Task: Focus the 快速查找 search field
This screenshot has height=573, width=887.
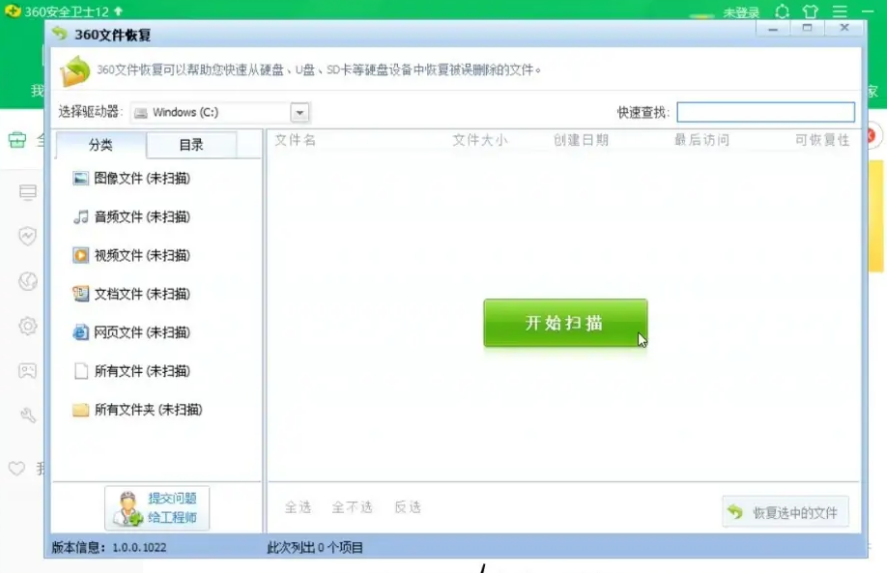Action: click(x=765, y=112)
